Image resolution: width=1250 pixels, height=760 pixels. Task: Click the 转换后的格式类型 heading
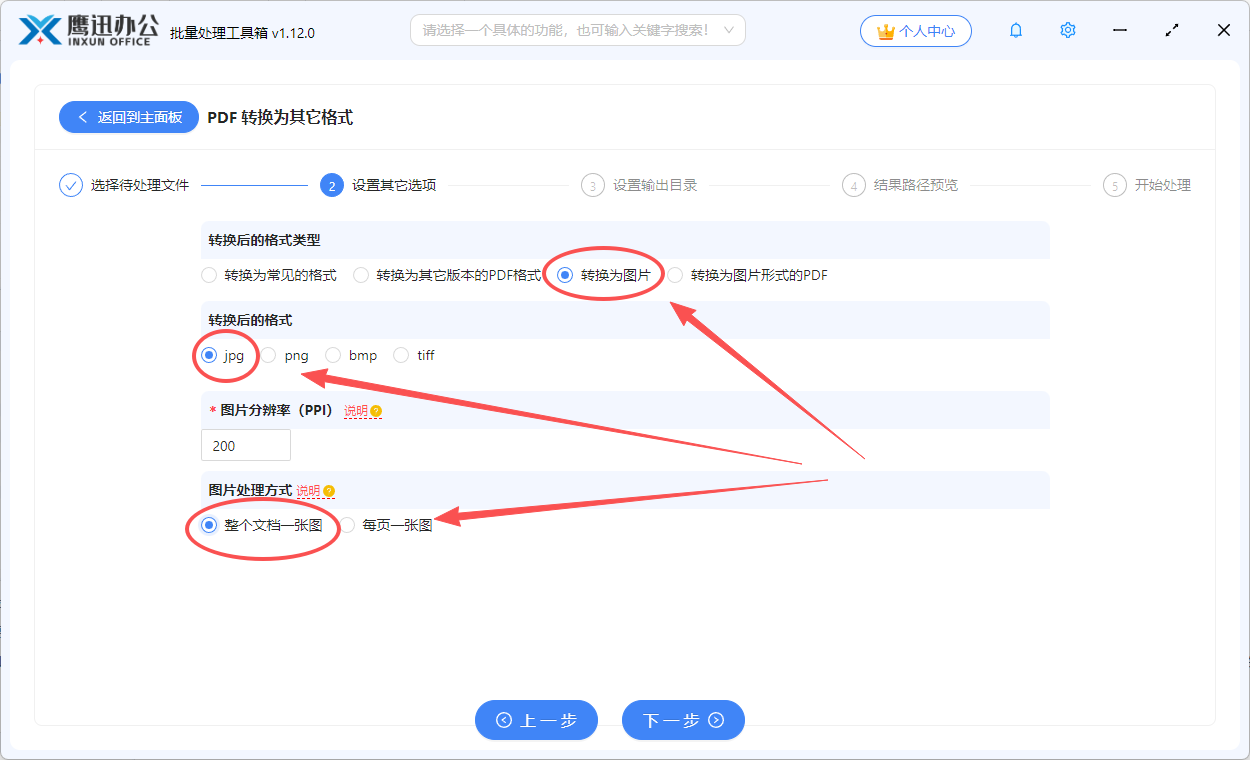tap(265, 240)
